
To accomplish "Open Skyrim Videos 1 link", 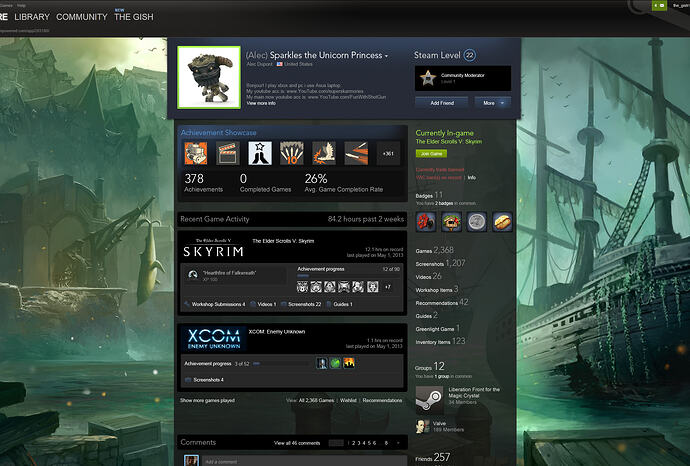I will coord(263,305).
